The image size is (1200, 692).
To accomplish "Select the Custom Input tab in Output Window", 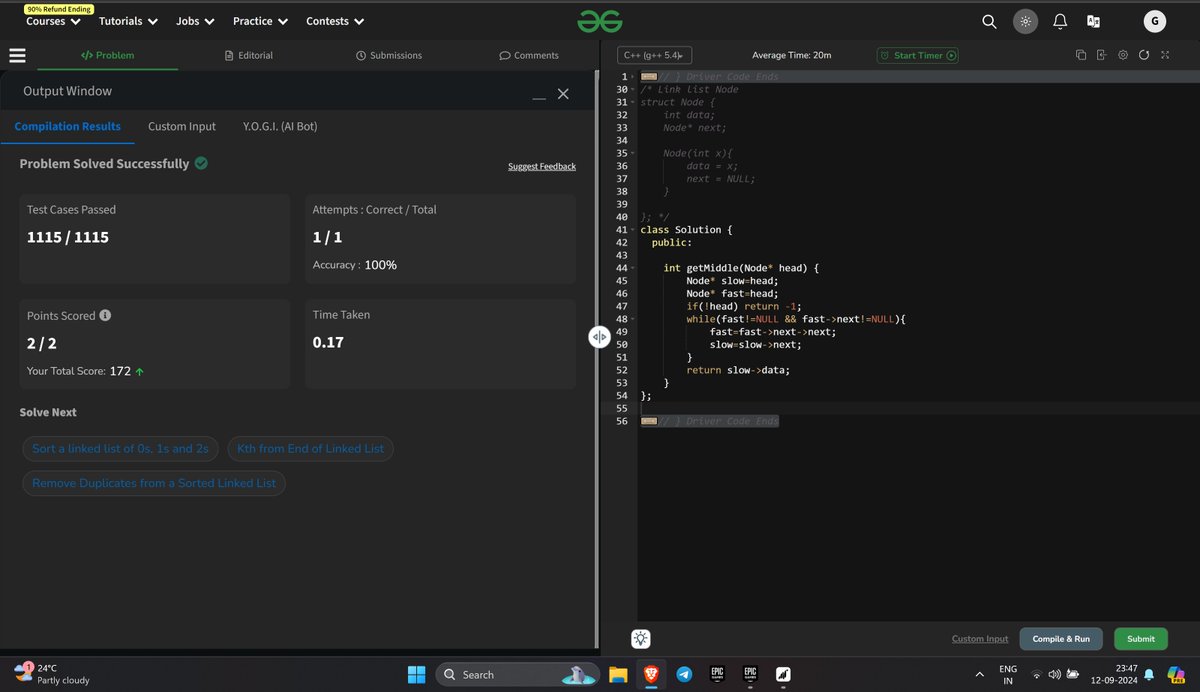I will pos(182,127).
